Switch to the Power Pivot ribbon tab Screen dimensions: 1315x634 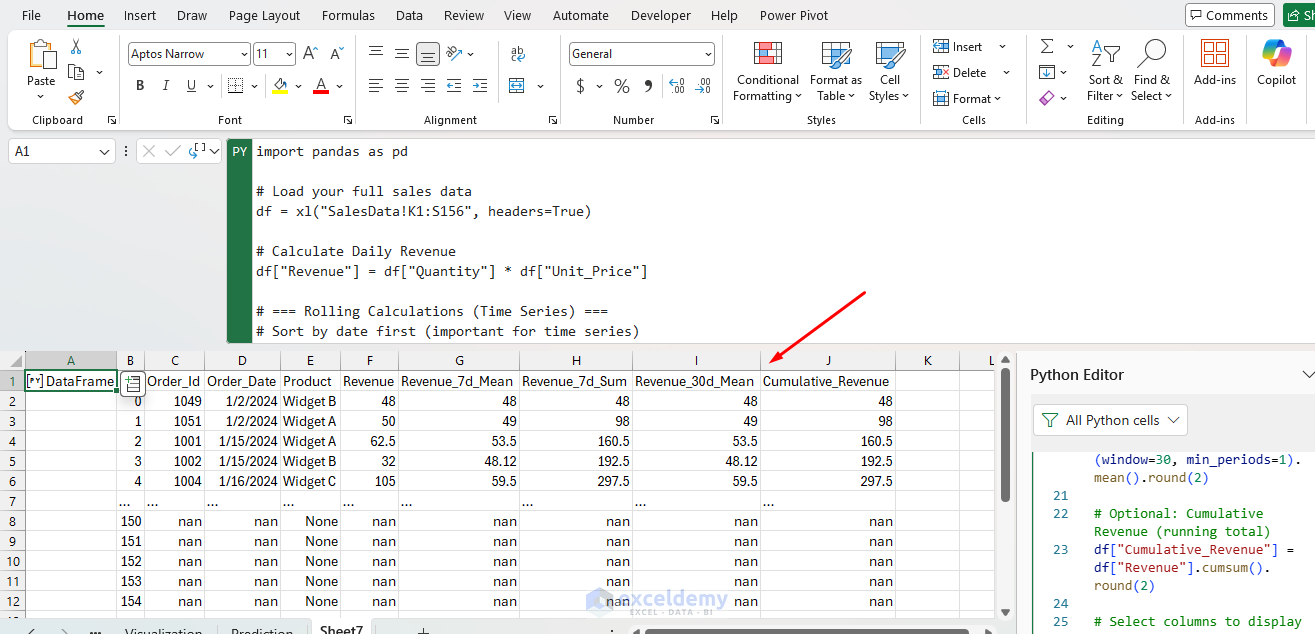794,15
